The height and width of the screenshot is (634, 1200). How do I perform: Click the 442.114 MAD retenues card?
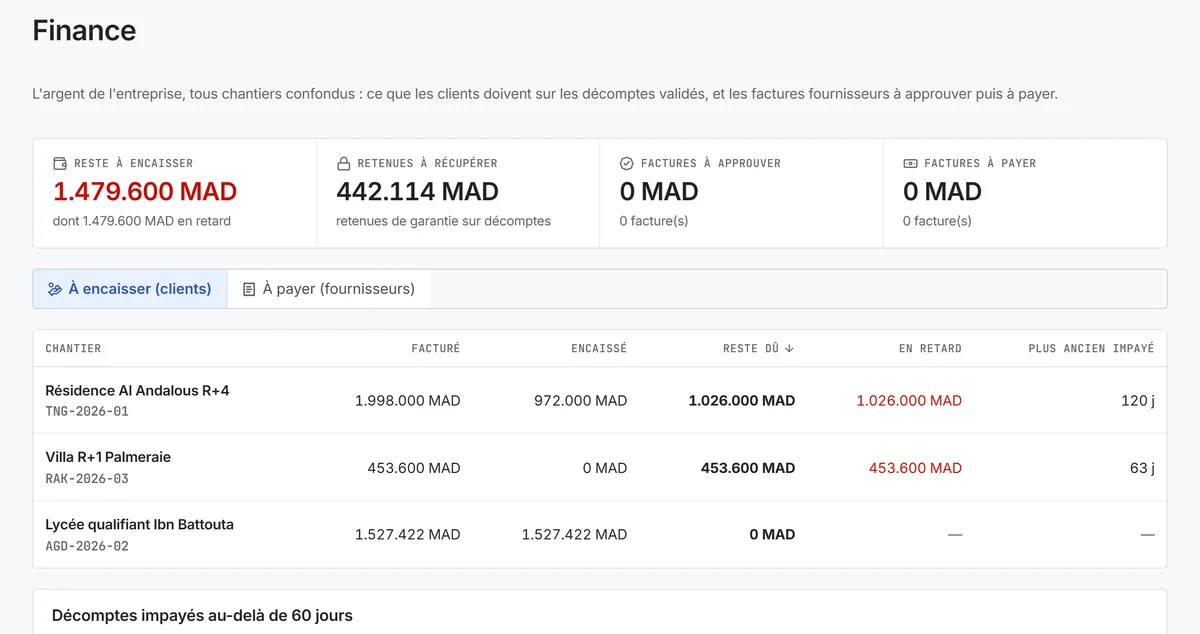458,193
